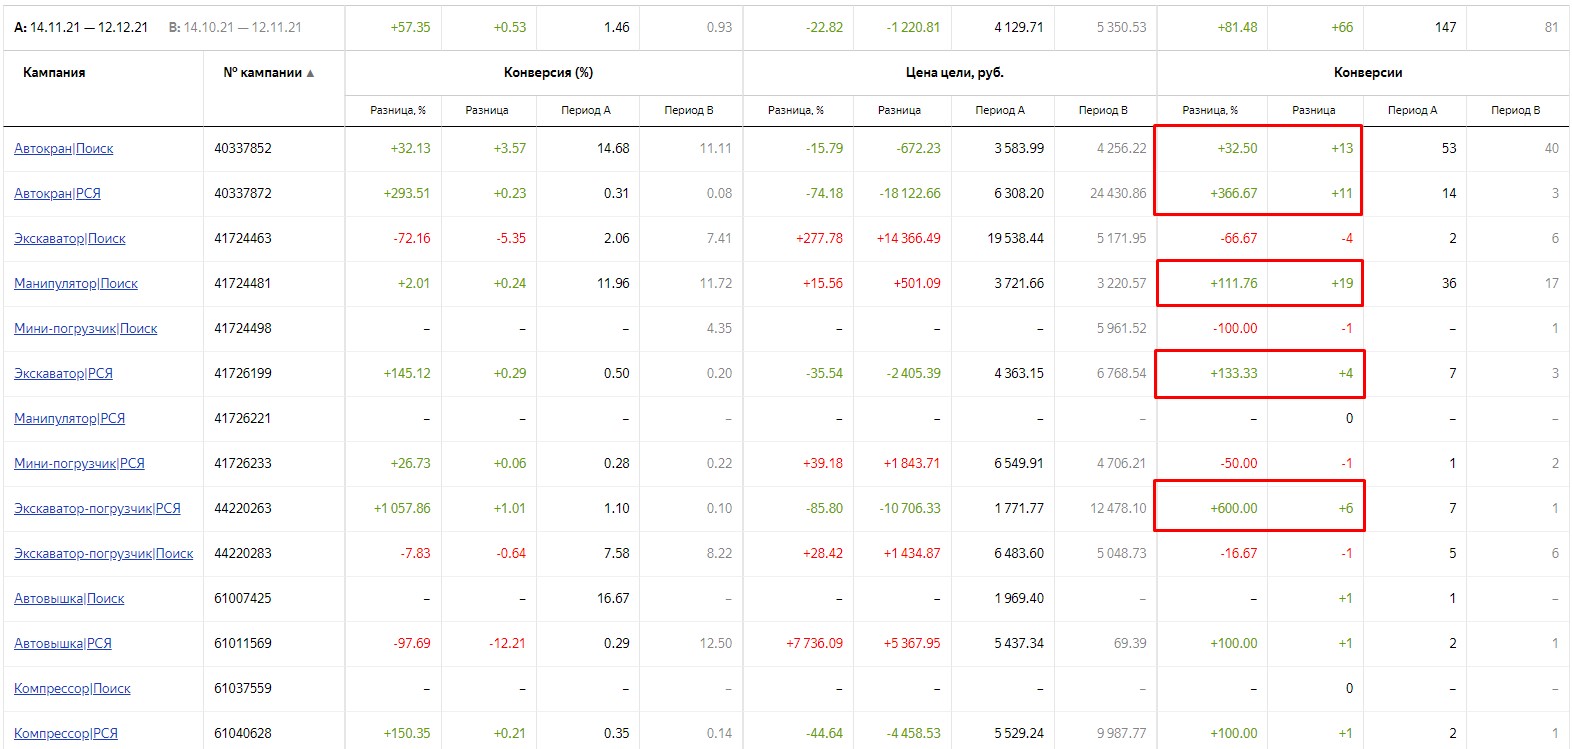Click campaign number 61011569
The height and width of the screenshot is (749, 1572).
(x=243, y=643)
